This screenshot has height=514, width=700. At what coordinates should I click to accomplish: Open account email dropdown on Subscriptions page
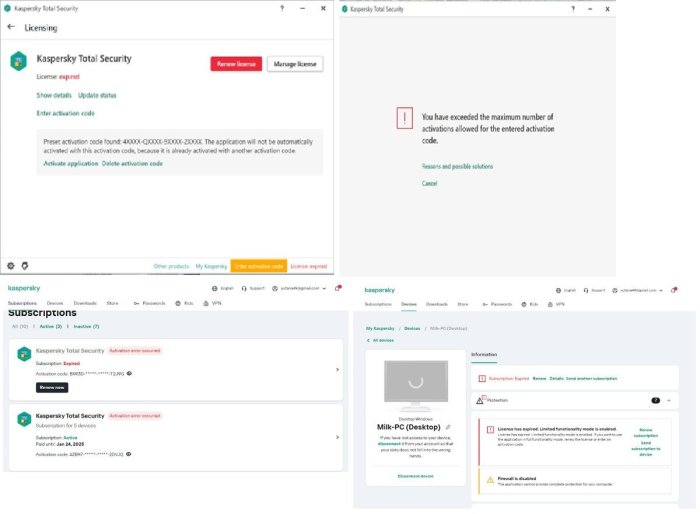(299, 288)
